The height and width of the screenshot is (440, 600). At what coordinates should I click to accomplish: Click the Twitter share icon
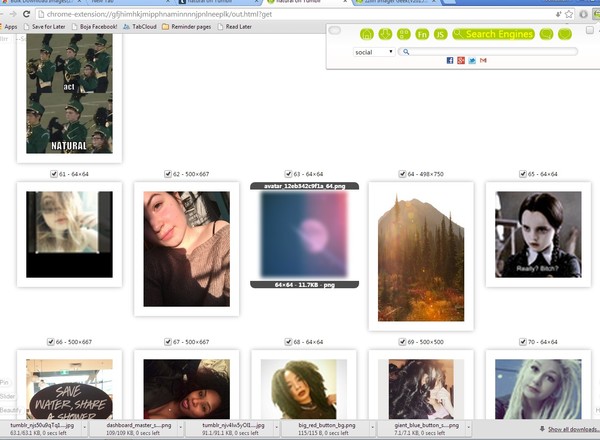[472, 61]
